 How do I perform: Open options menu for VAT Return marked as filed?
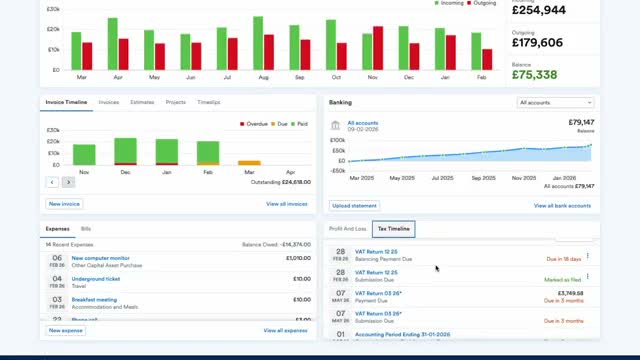point(588,276)
